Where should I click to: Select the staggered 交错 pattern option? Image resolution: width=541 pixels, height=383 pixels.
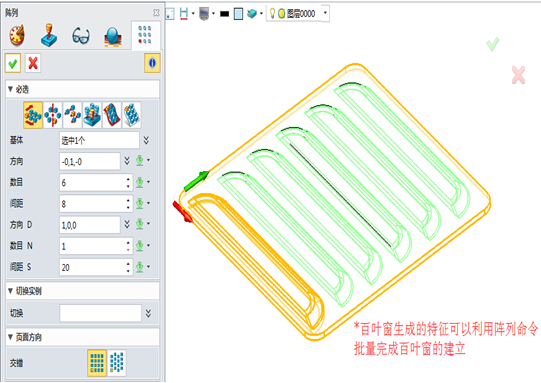(x=117, y=363)
